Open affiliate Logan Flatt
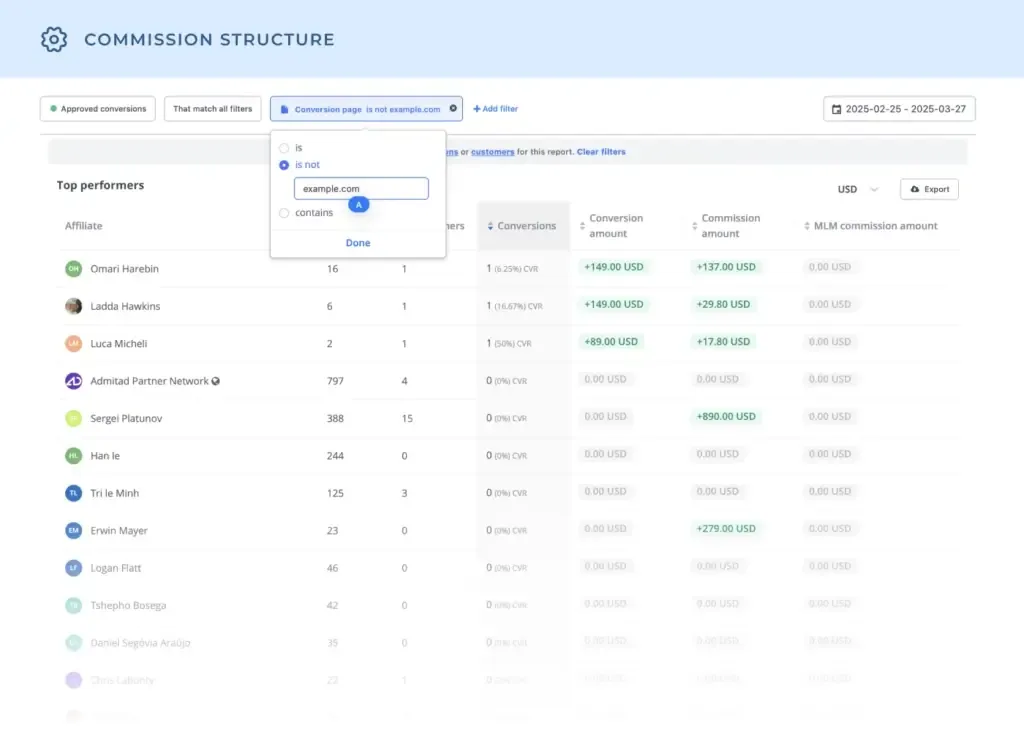 tap(116, 568)
